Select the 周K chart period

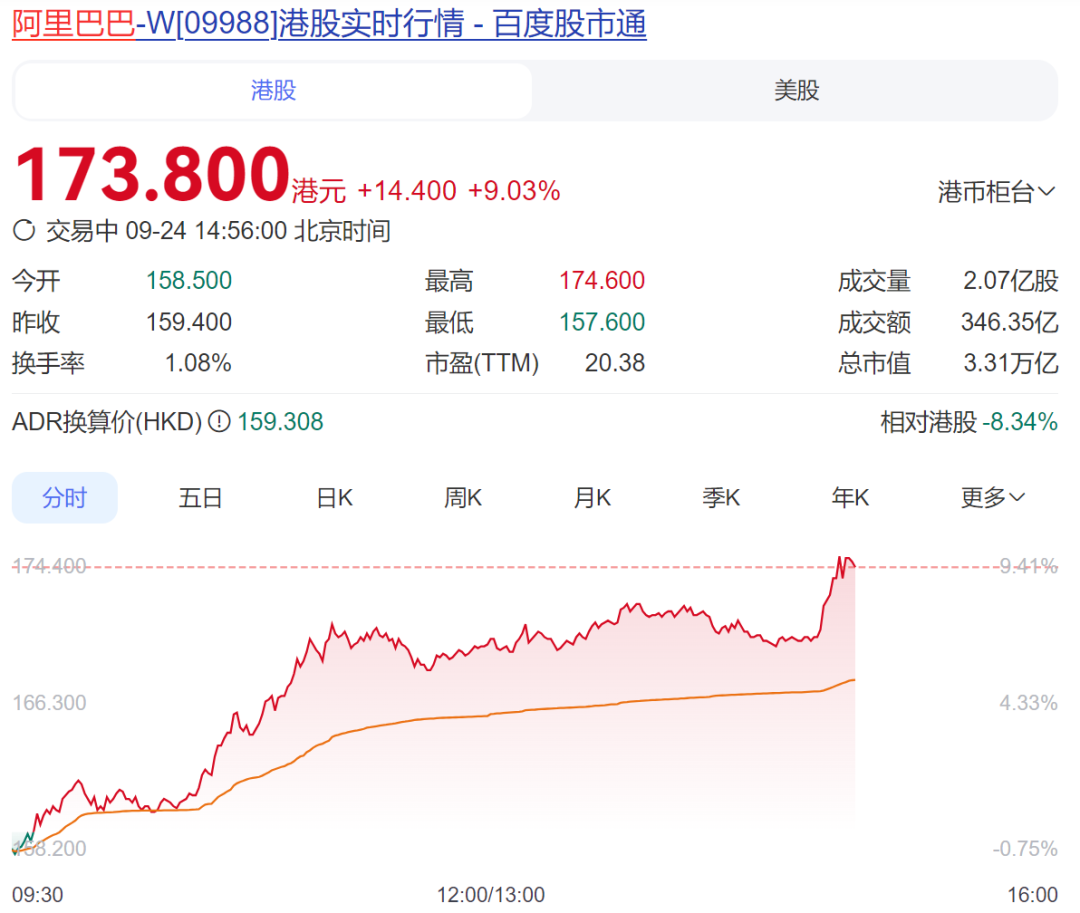462,497
